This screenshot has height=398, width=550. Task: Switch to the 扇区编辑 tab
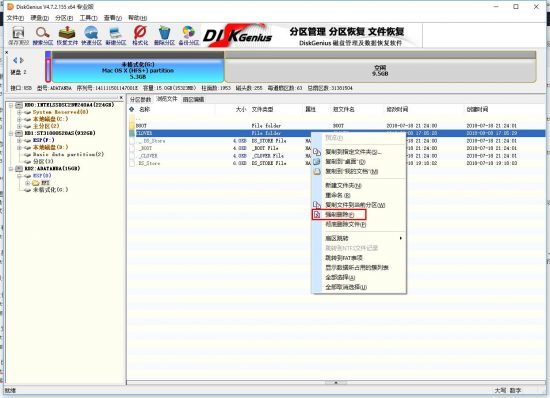click(x=193, y=100)
